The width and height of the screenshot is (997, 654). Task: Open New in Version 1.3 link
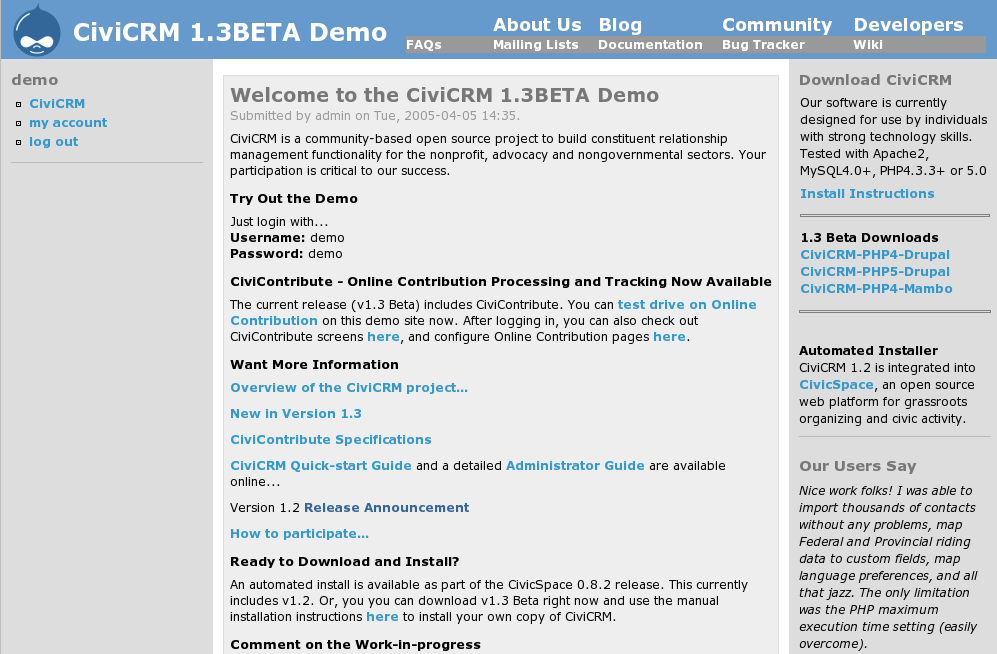[x=296, y=414]
